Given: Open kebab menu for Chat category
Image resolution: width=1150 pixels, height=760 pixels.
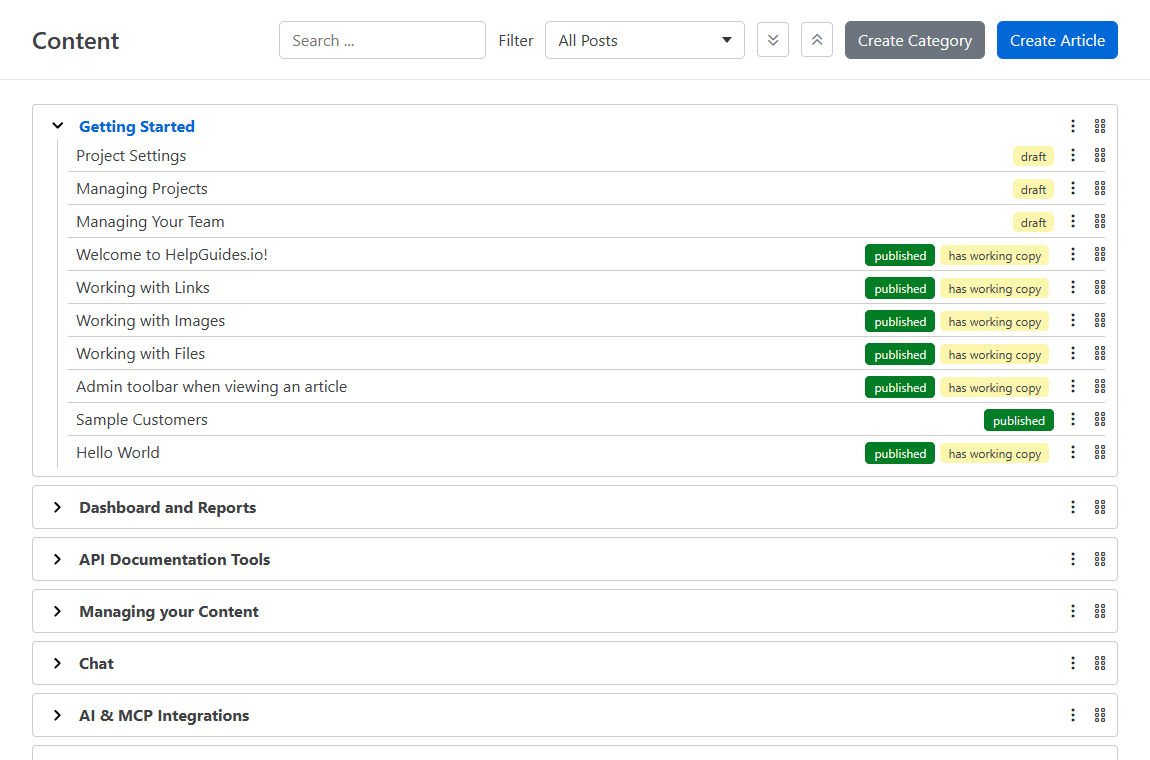Looking at the screenshot, I should coord(1073,663).
